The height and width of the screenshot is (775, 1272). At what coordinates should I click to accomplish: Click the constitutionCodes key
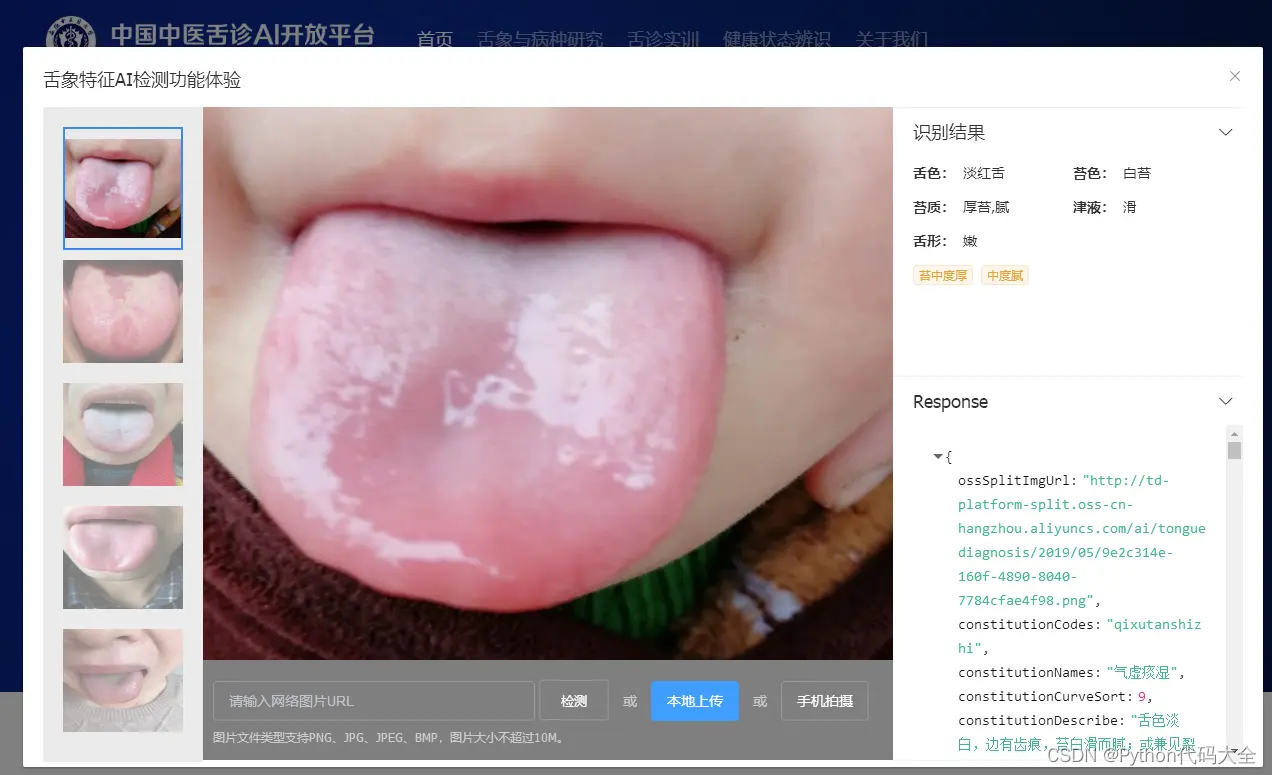(x=1029, y=624)
